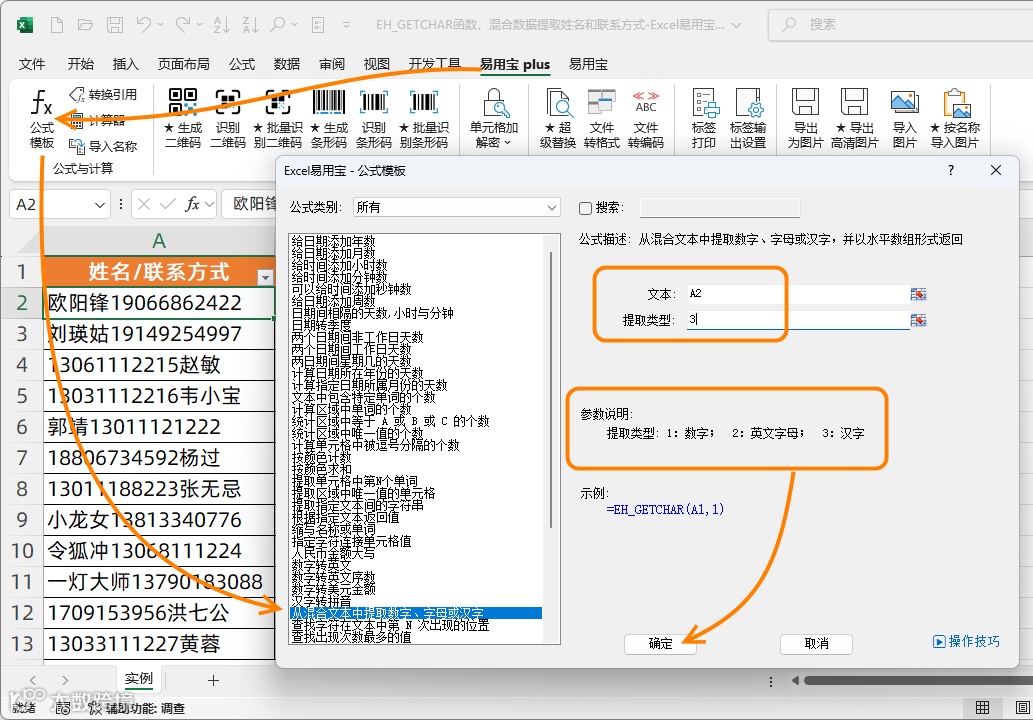The image size is (1033, 720).
Task: Click the dialog help question mark button
Action: click(951, 170)
